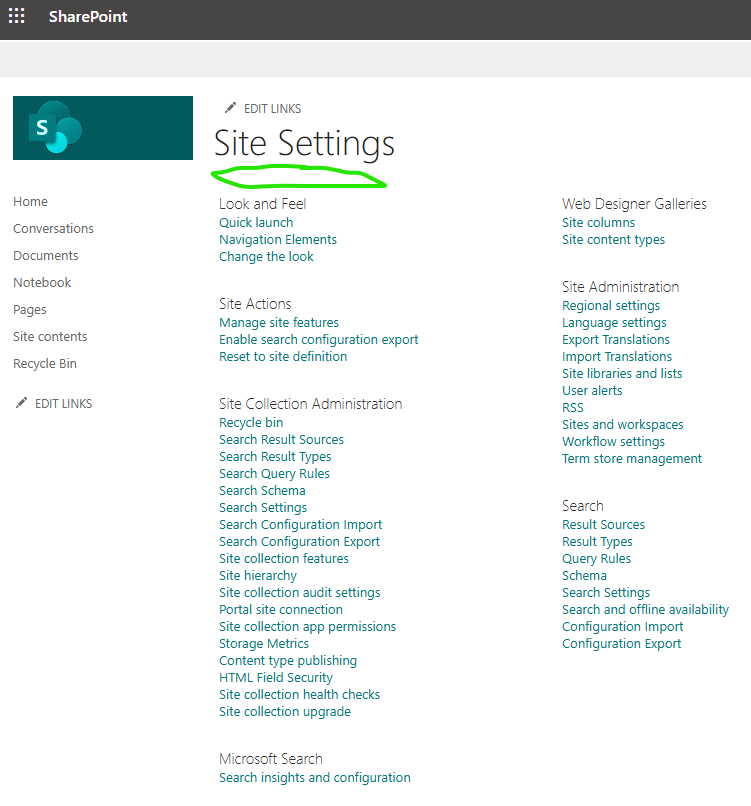The width and height of the screenshot is (751, 806).
Task: Open the app launcher waffle icon
Action: 16,16
